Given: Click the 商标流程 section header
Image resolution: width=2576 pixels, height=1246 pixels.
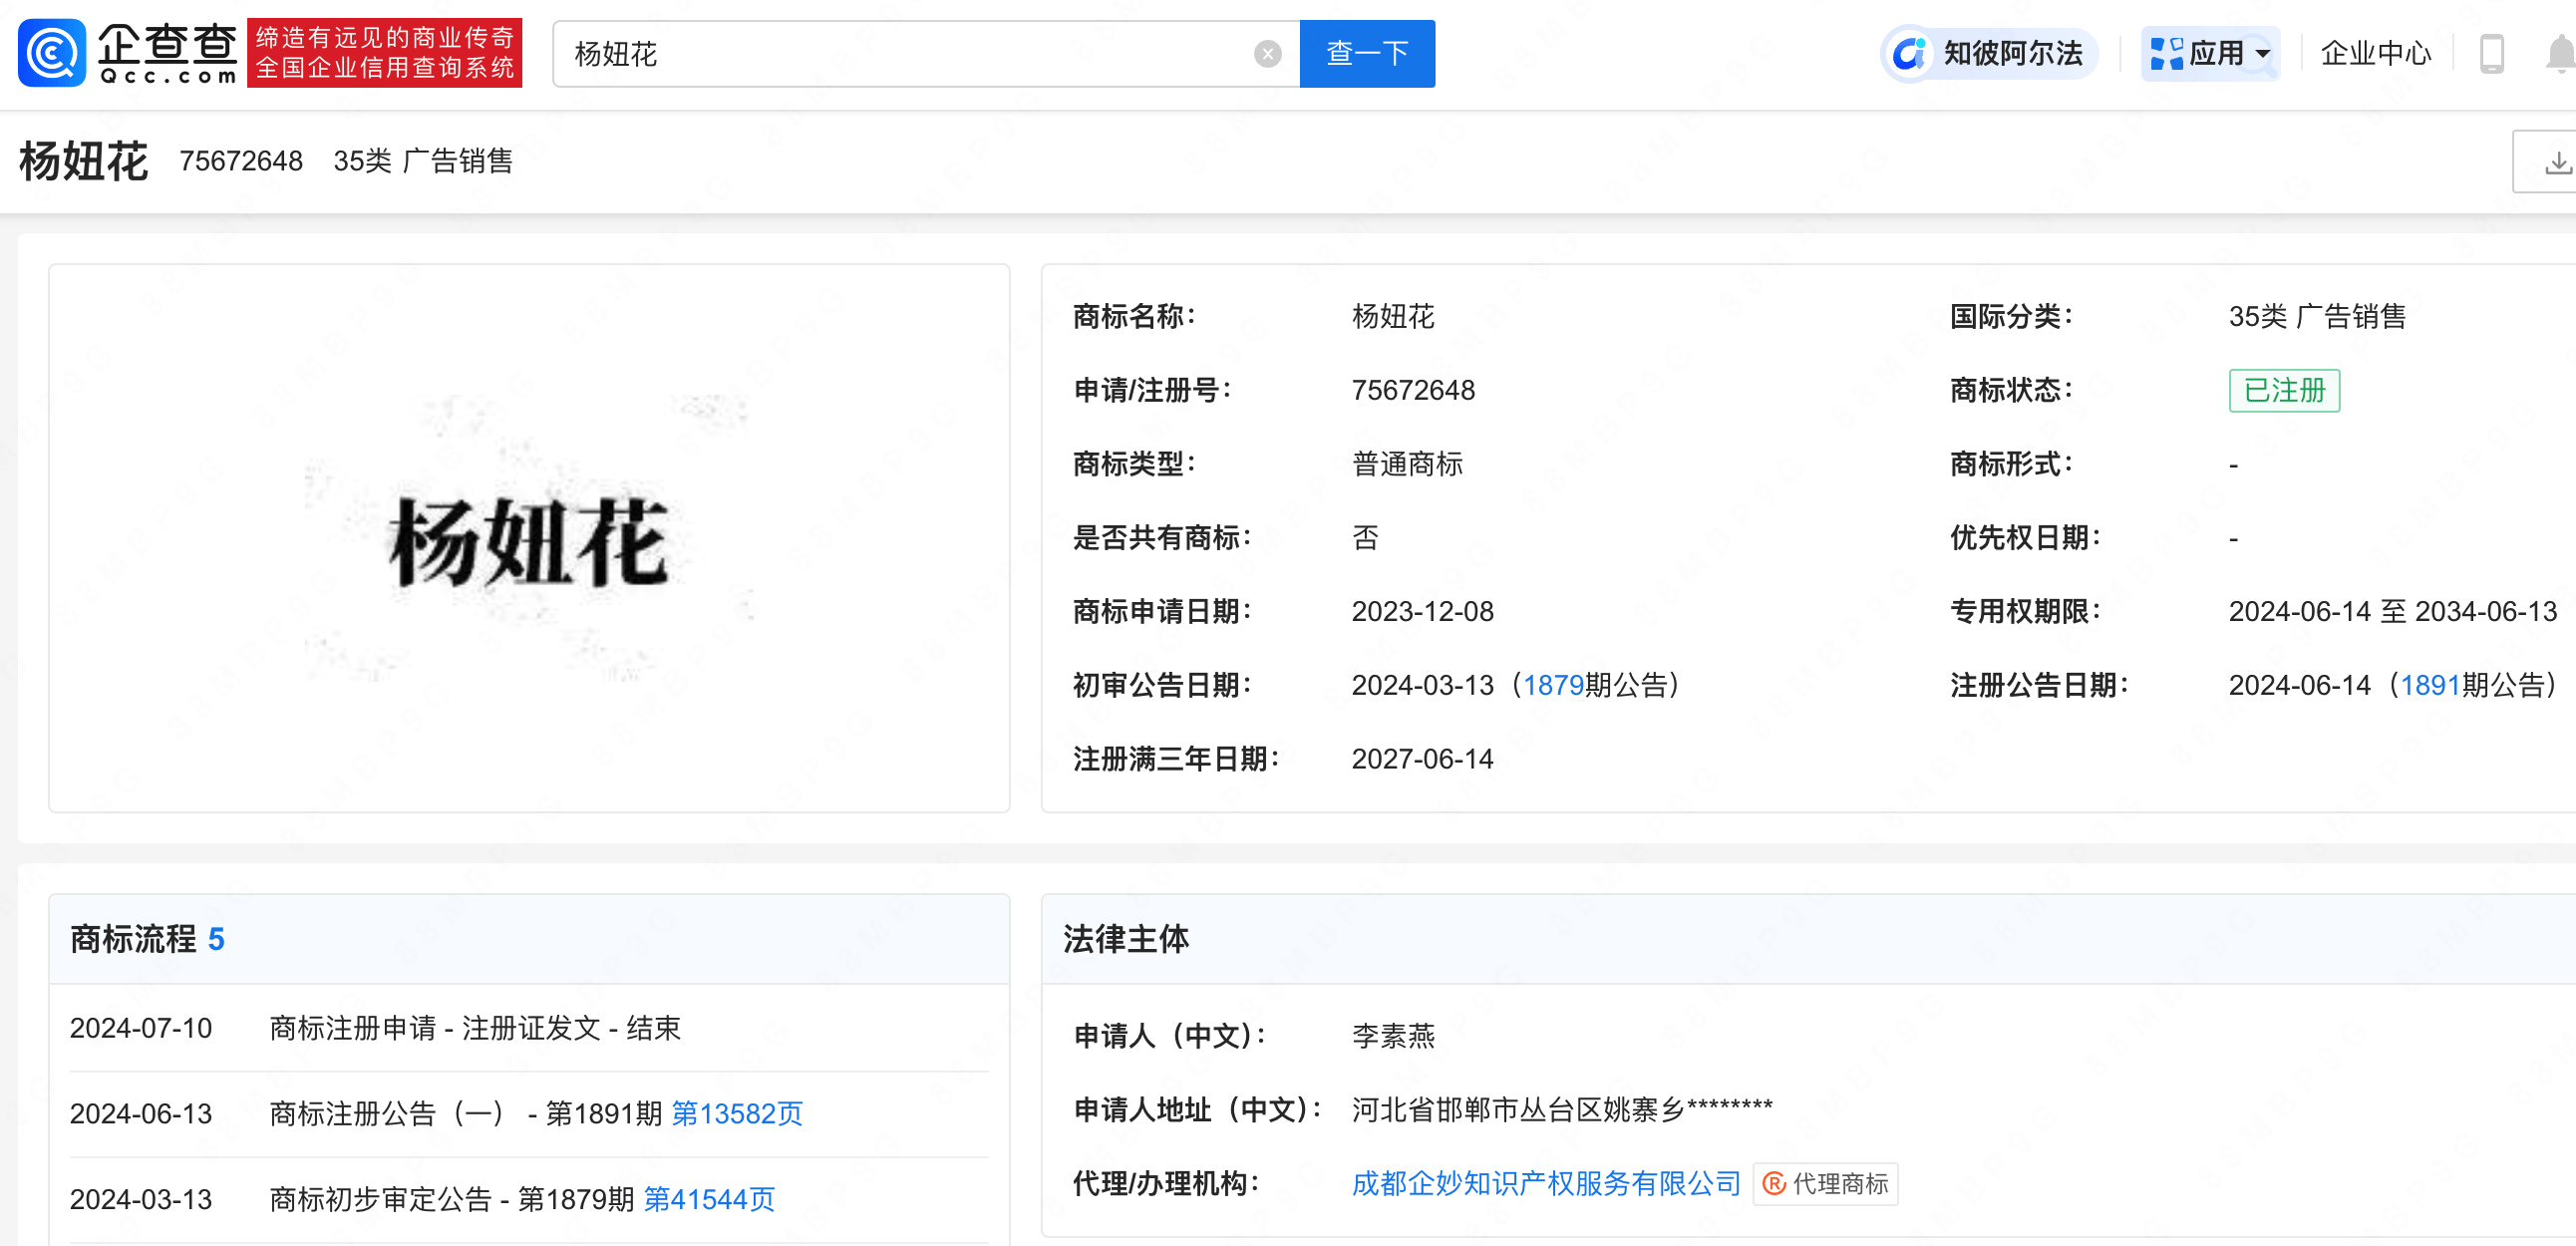Looking at the screenshot, I should (x=529, y=939).
